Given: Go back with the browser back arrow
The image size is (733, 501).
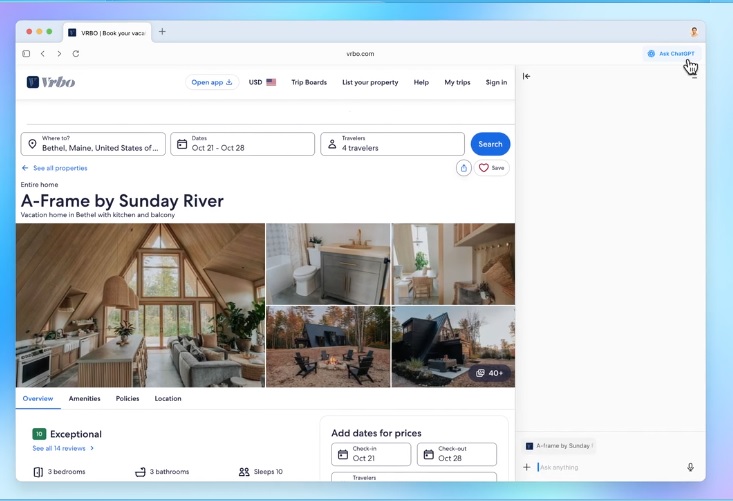Looking at the screenshot, I should tap(43, 54).
